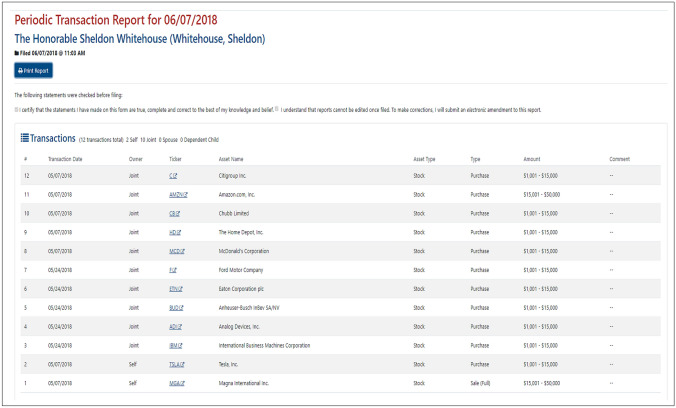Select the Citigroup Inc. asset name
Screen dimensions: 676x408
(x=232, y=176)
